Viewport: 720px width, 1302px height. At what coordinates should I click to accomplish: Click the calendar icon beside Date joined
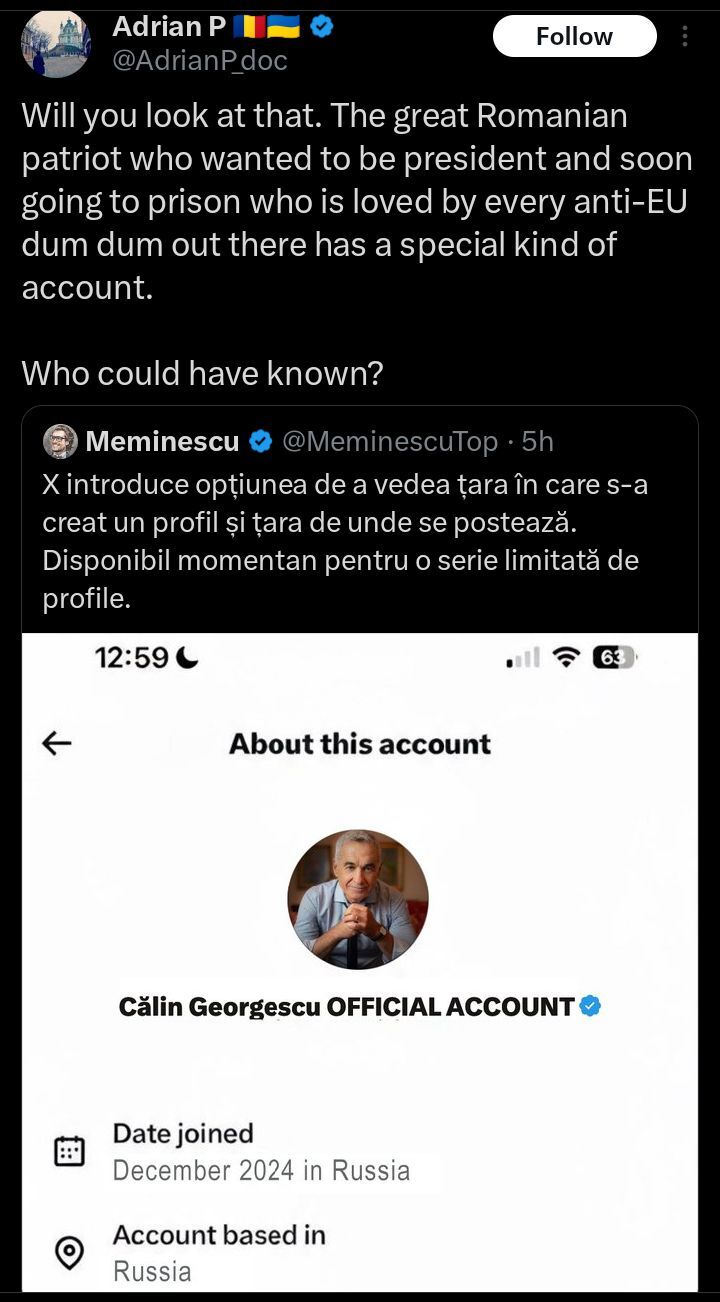click(x=69, y=1152)
